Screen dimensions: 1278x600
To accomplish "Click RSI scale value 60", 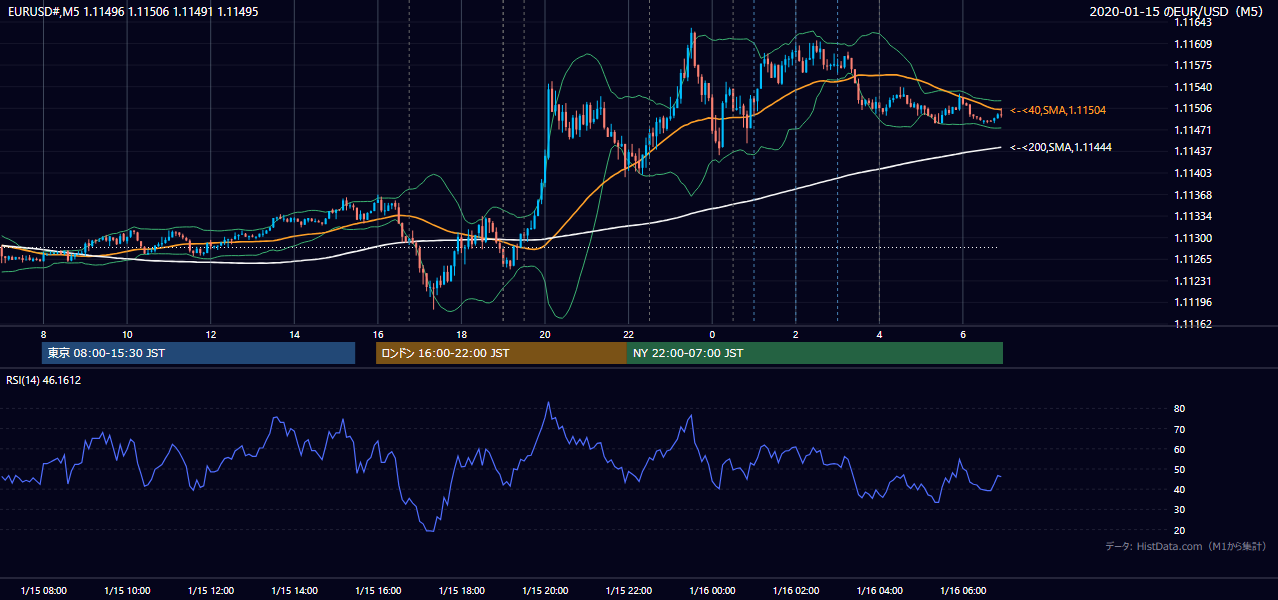I will click(x=1179, y=450).
